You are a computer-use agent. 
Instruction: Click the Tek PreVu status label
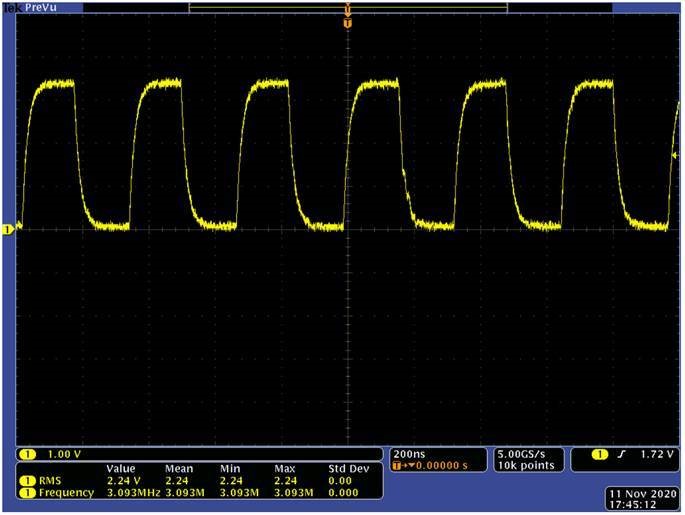30,6
